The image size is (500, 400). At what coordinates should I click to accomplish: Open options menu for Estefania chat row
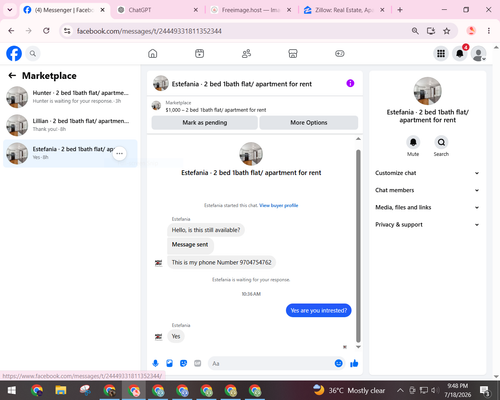point(120,153)
